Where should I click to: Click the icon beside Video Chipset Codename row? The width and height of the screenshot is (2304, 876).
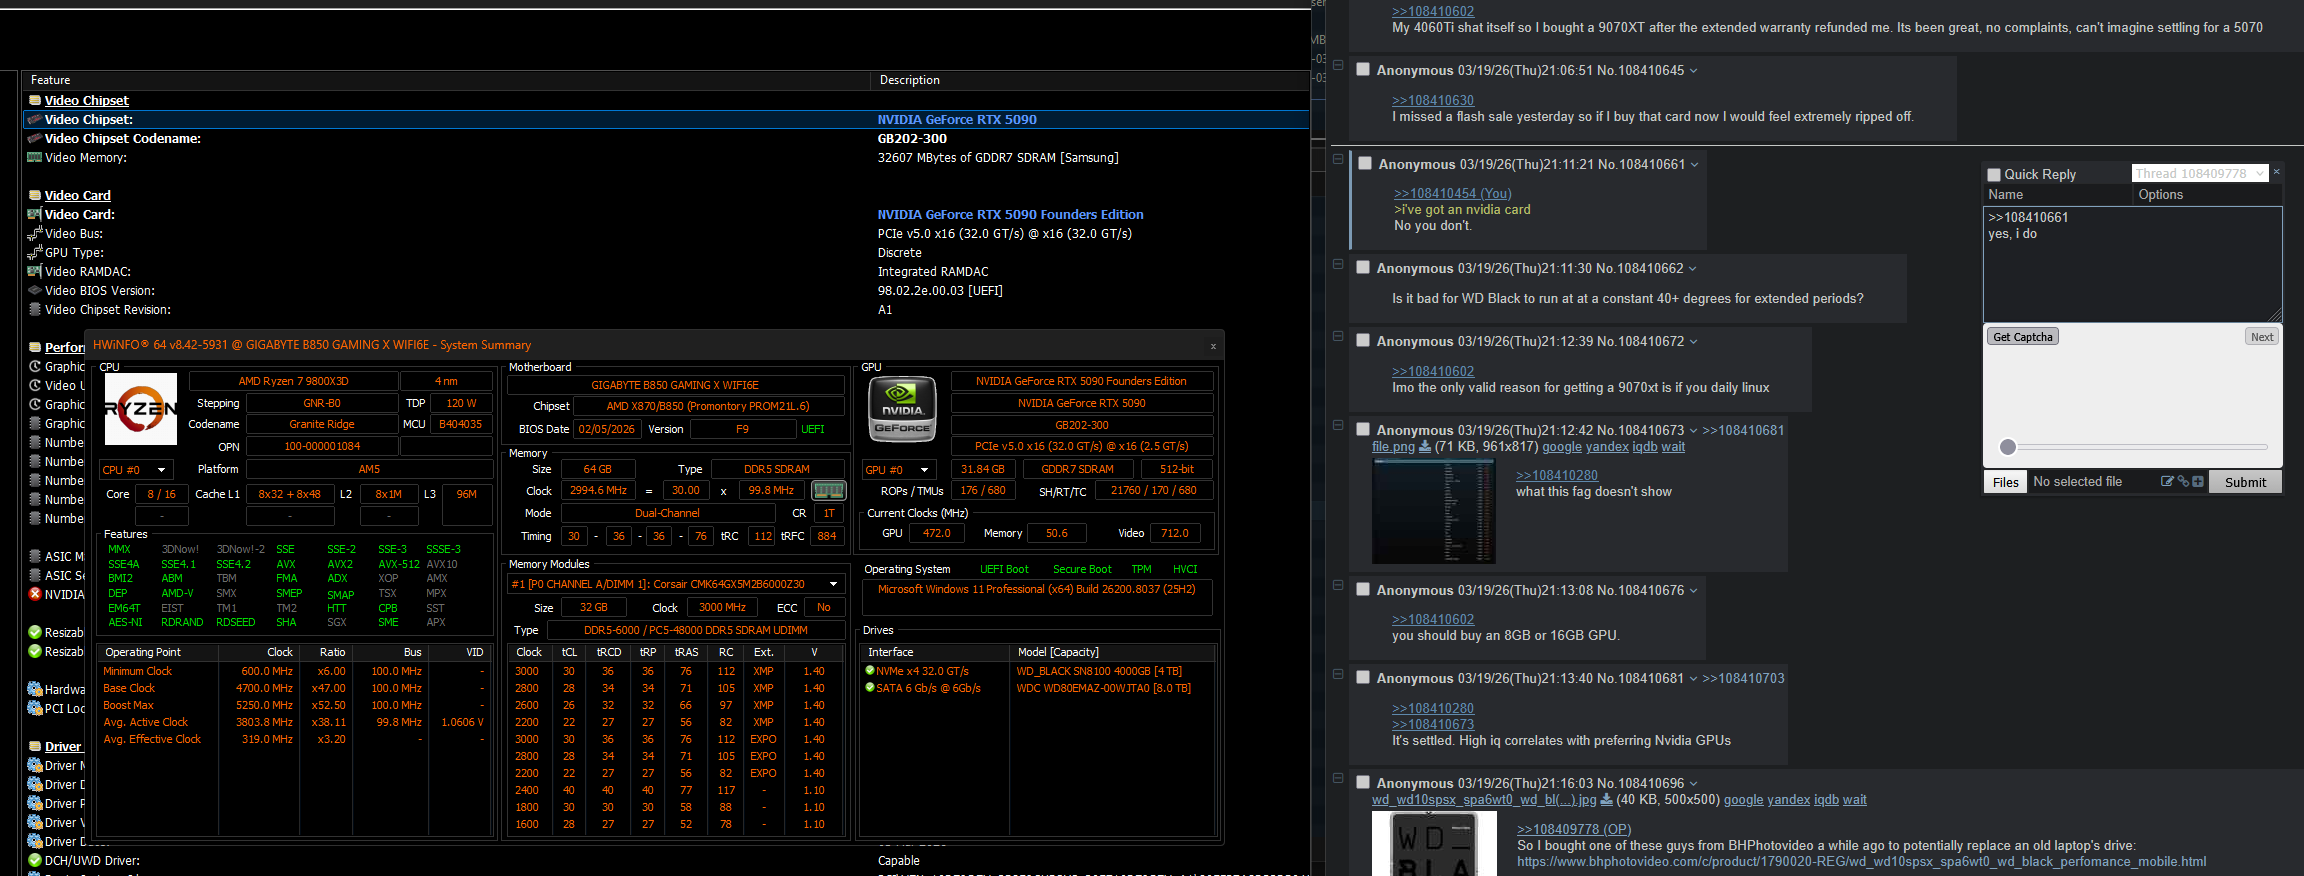(x=35, y=138)
